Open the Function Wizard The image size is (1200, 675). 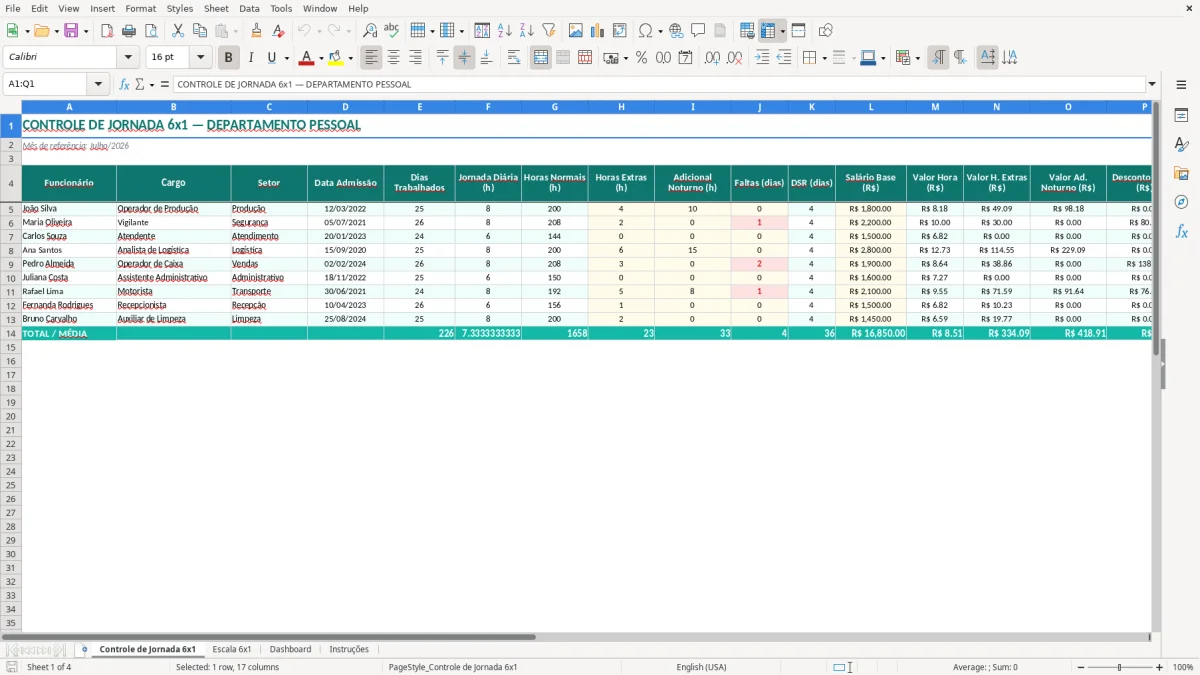click(x=124, y=84)
